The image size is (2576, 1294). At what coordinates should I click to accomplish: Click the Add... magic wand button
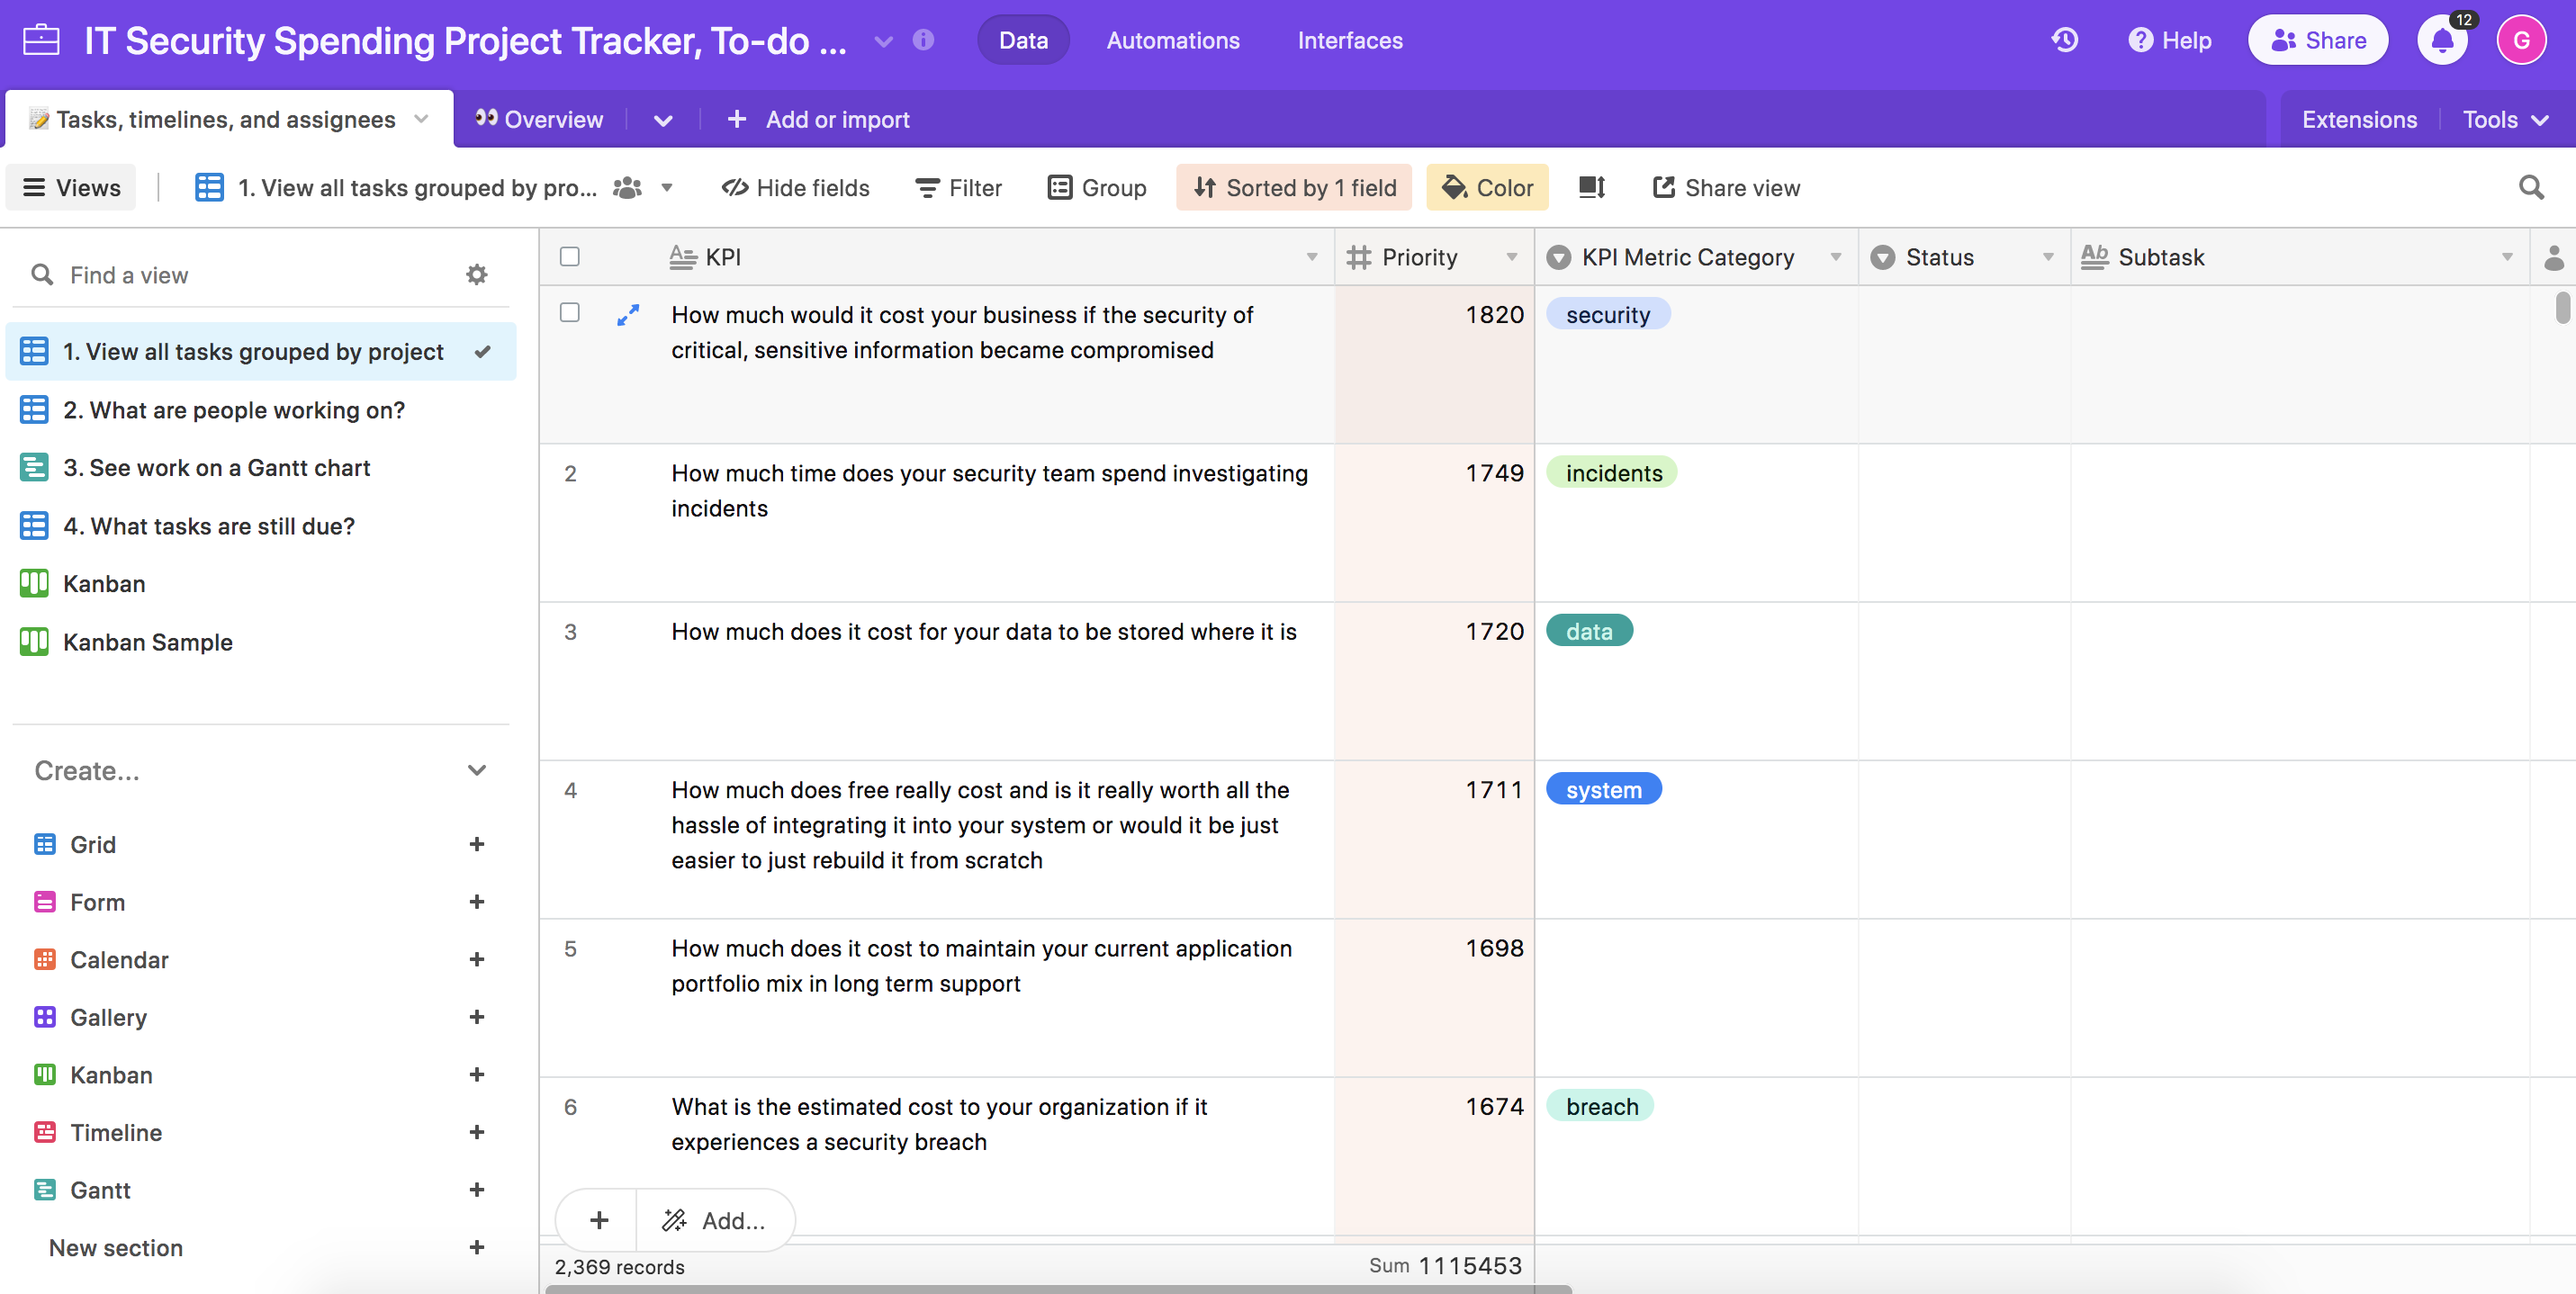click(714, 1220)
